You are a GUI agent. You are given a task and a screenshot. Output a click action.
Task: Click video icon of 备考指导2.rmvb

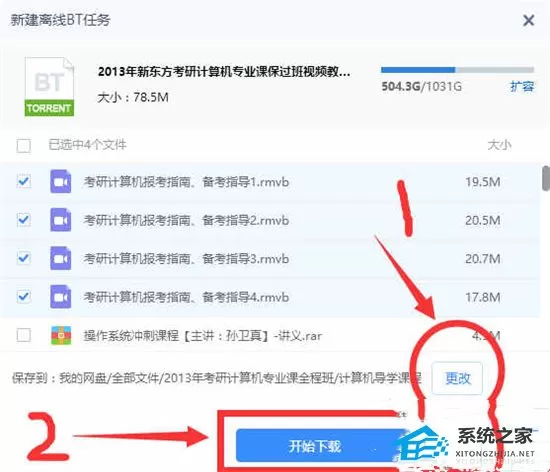point(61,220)
